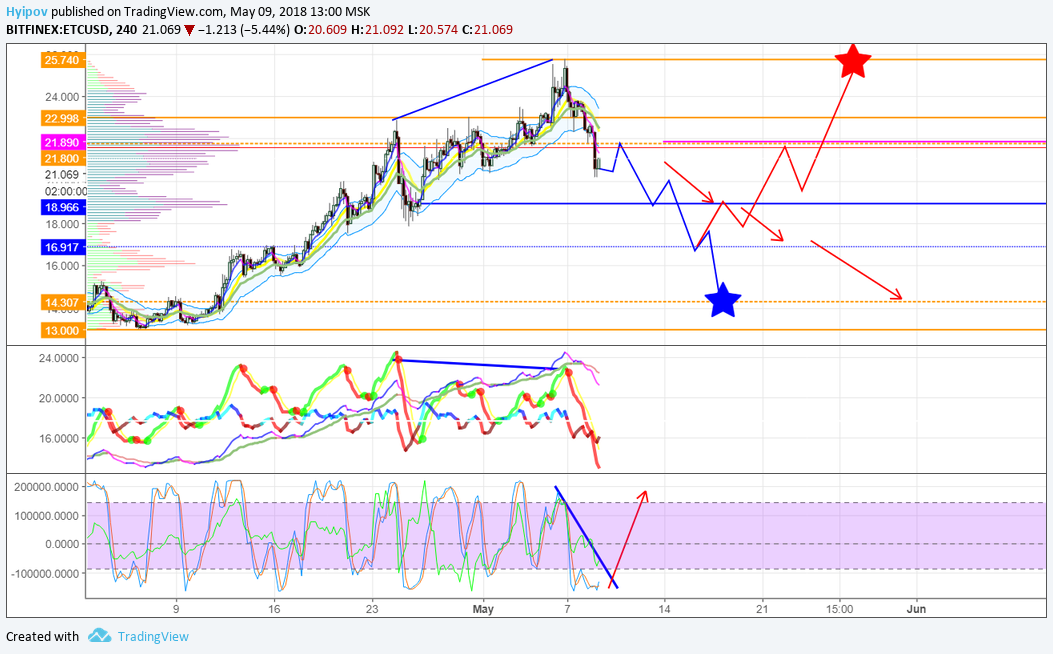Screen dimensions: 1053x654
Task: Click the 200000.0000 oscillator axis value
Action: [46, 487]
